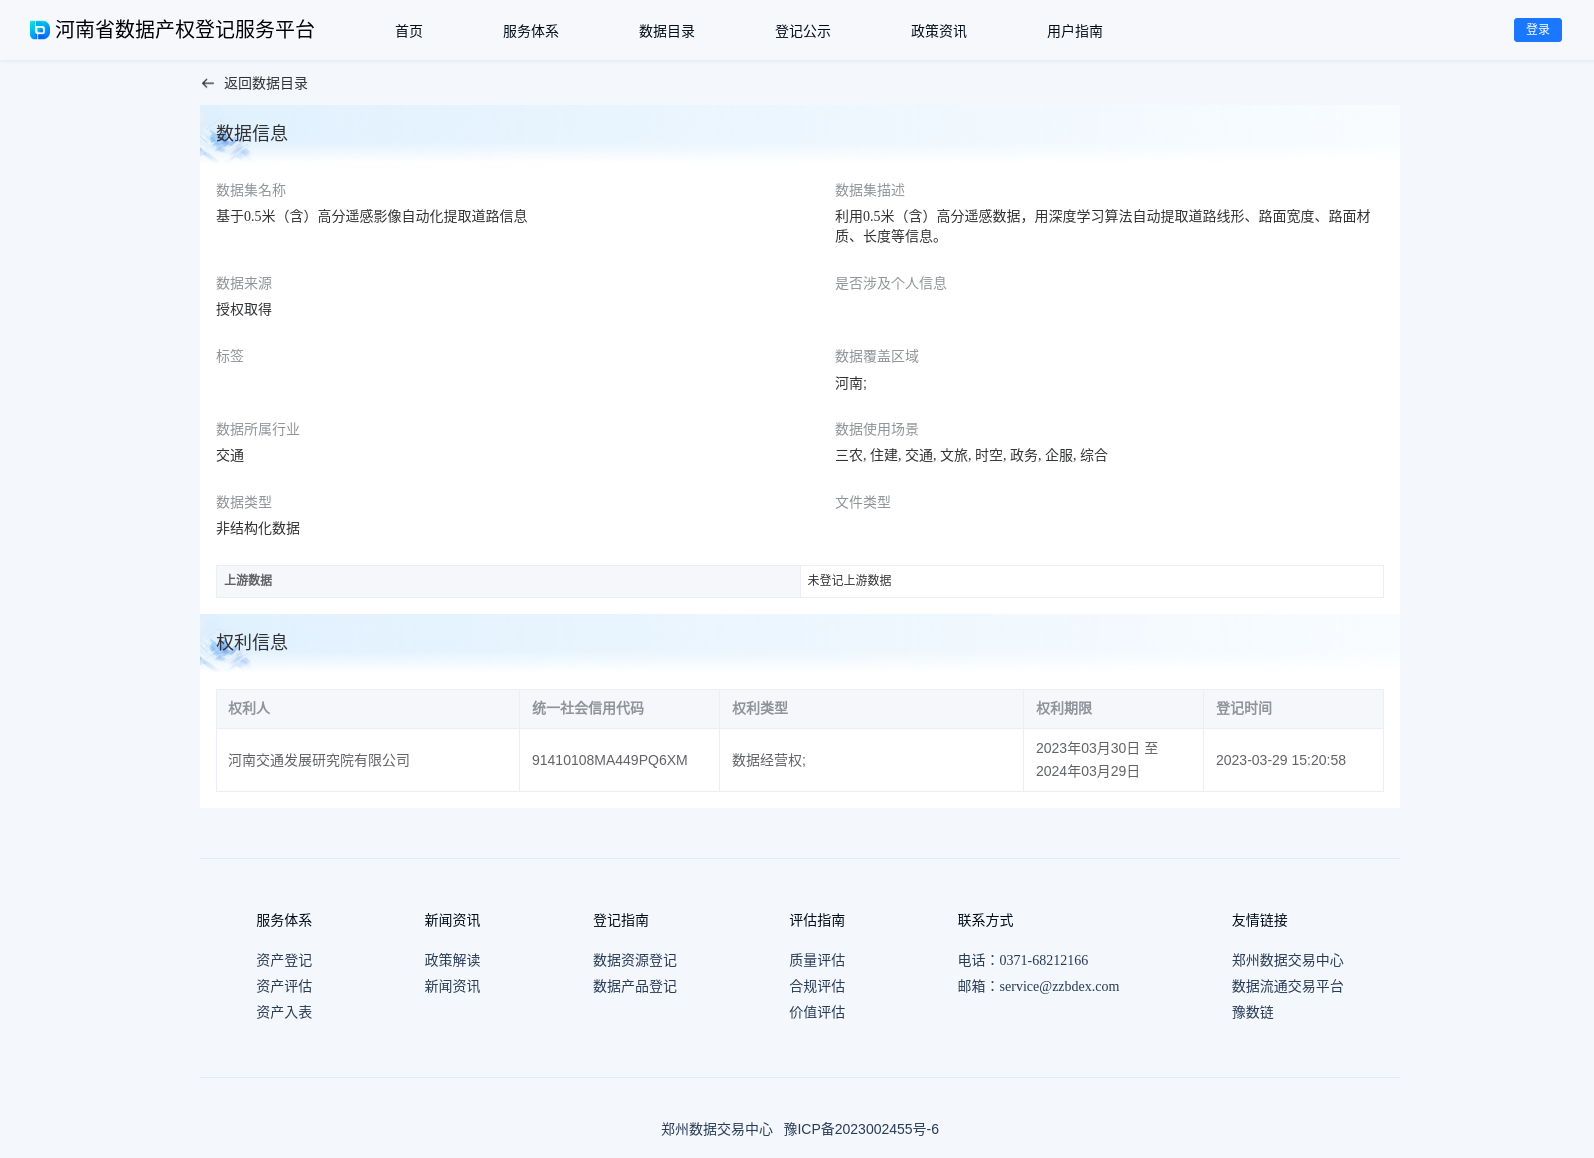Viewport: 1594px width, 1158px height.
Task: Click the site title 河南省数据产权登记服务平台
Action: [185, 30]
